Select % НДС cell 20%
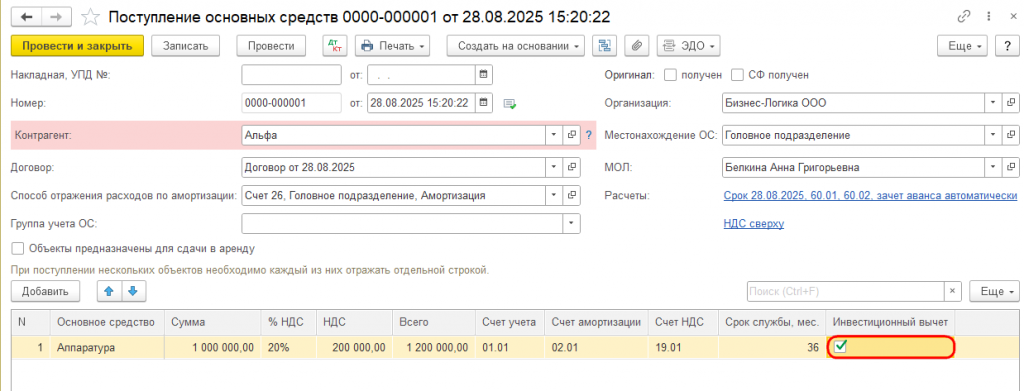 [x=289, y=347]
